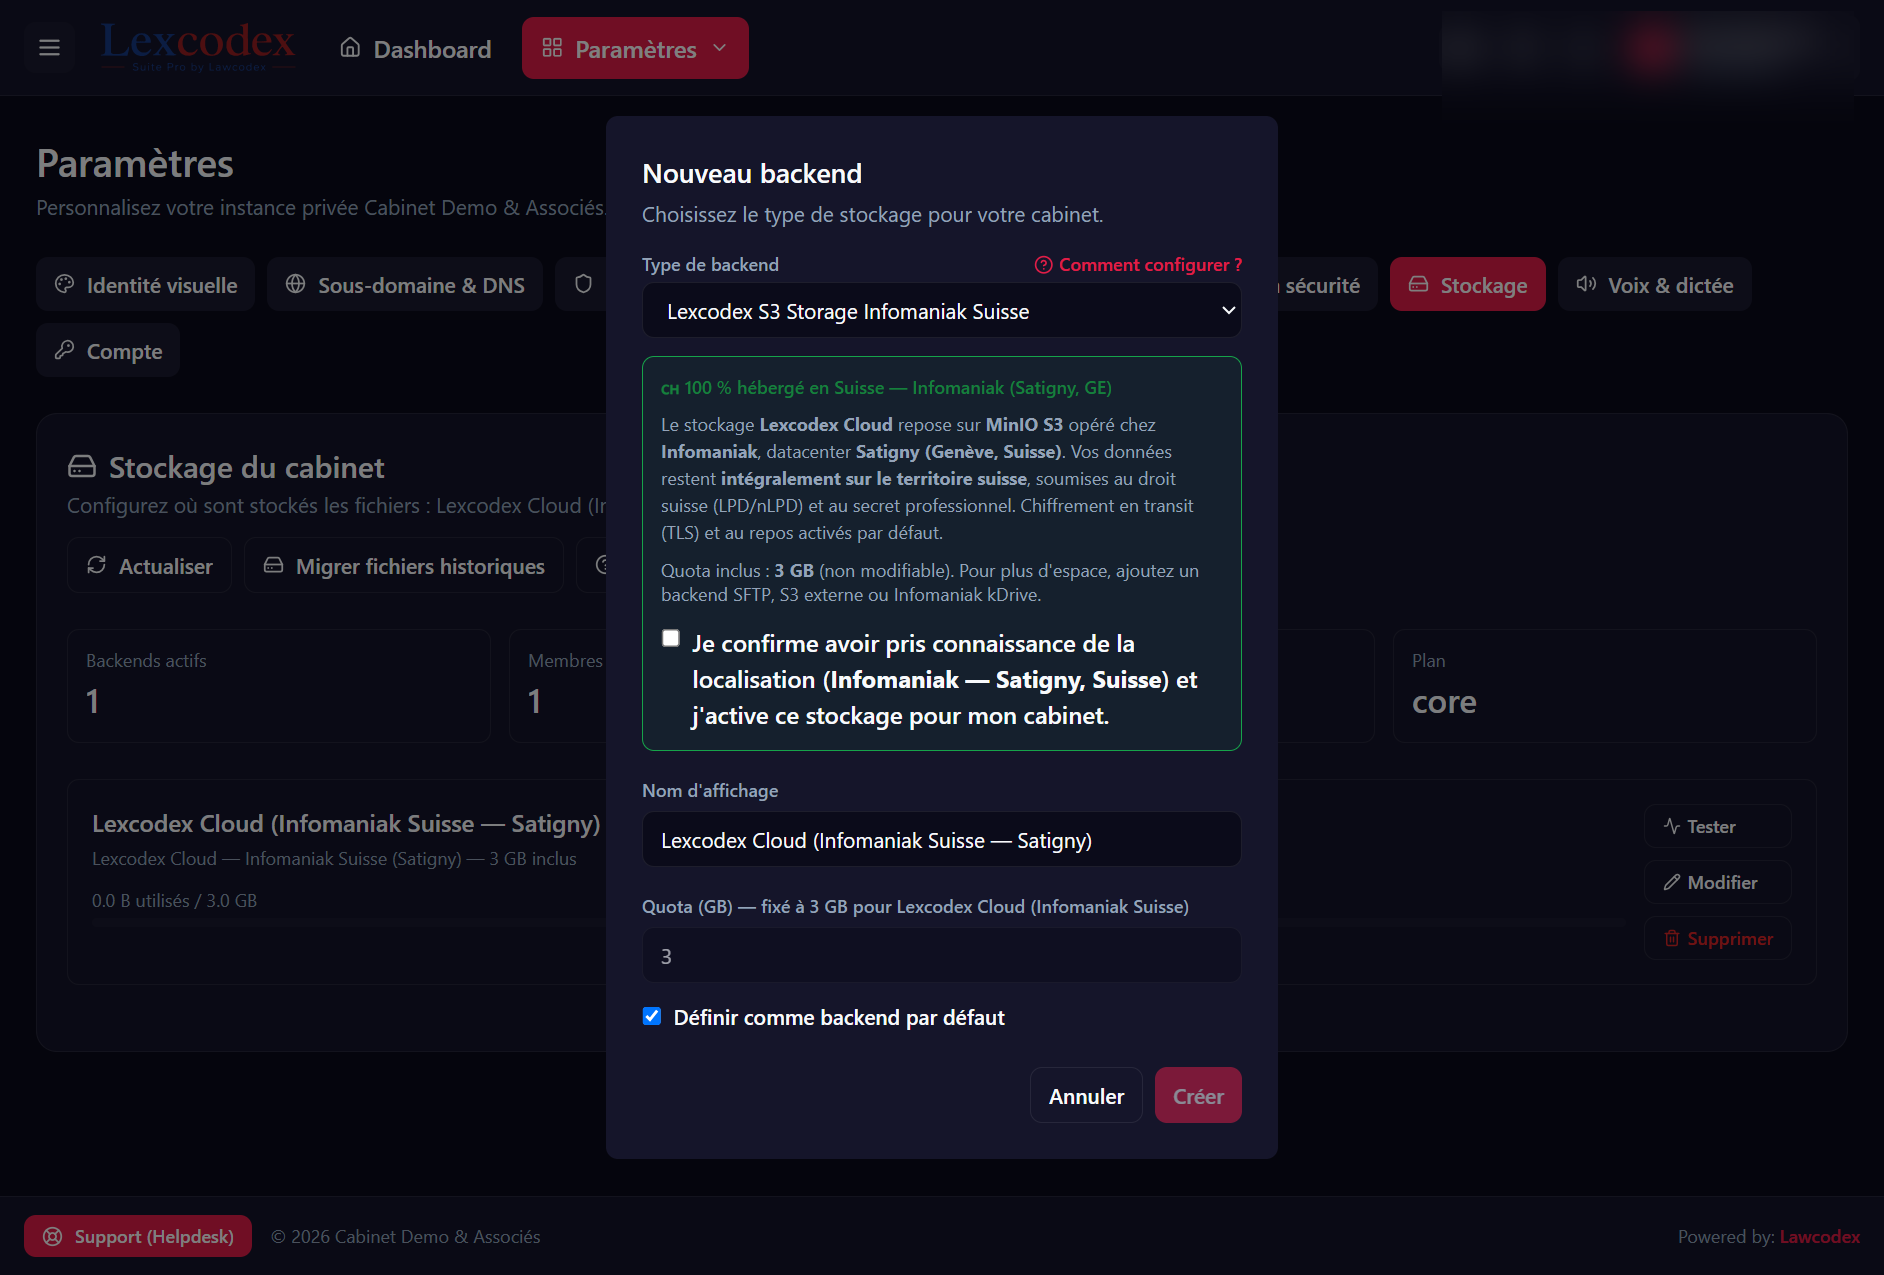1884x1275 pixels.
Task: Open the Voix & dictée tab
Action: click(x=1654, y=285)
